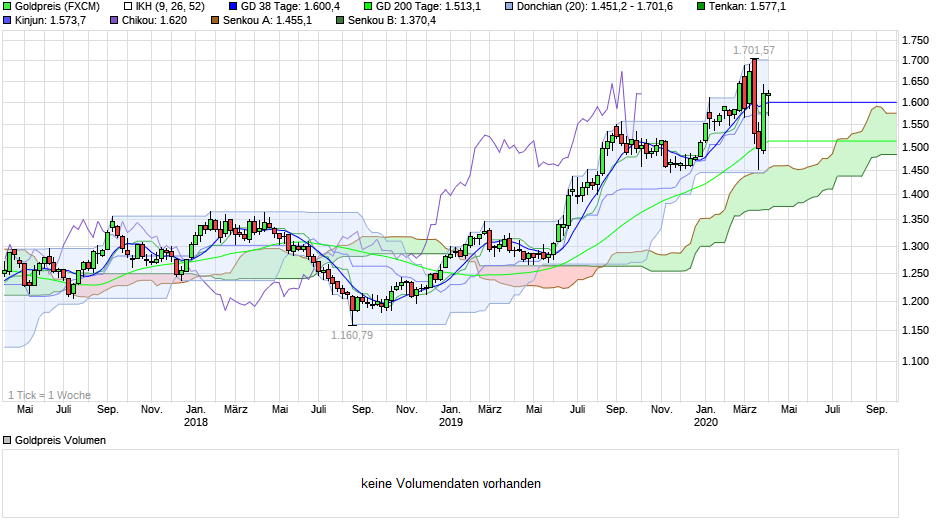Select the Goldpreis (FXCM) legend label

pyautogui.click(x=57, y=7)
